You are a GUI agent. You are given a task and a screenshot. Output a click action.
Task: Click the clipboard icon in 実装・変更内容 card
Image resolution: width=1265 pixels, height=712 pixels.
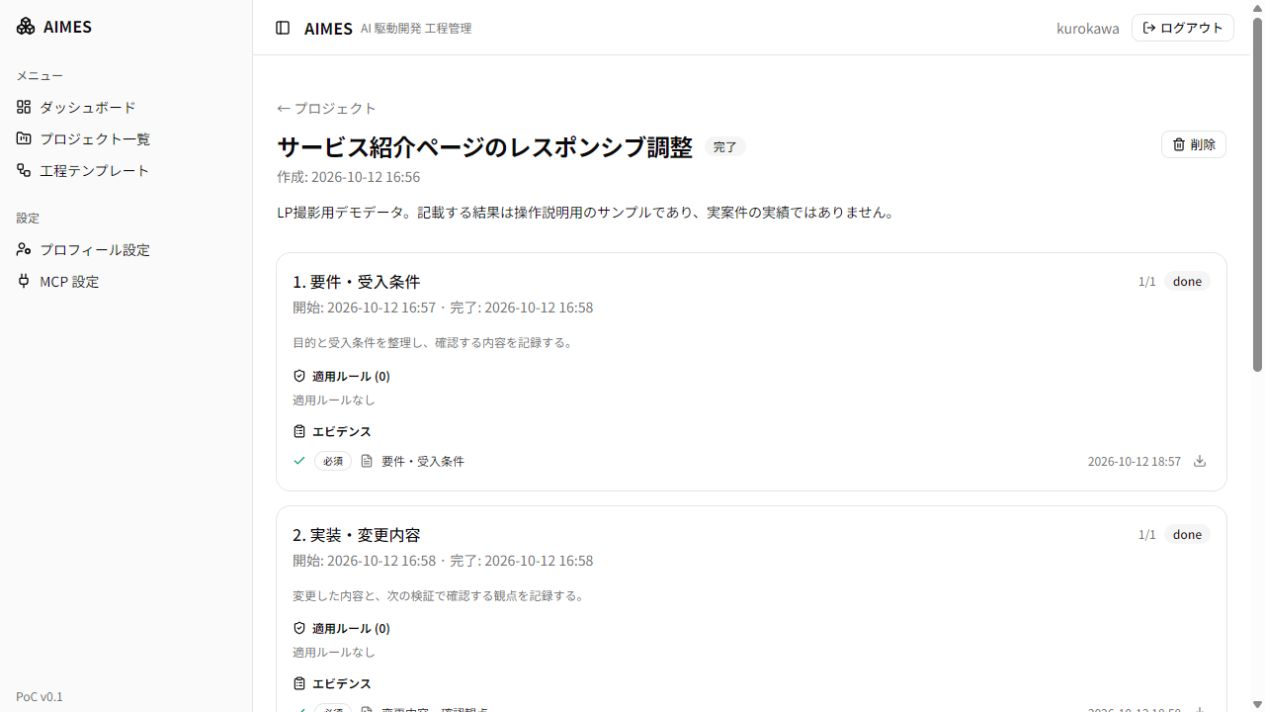(299, 684)
